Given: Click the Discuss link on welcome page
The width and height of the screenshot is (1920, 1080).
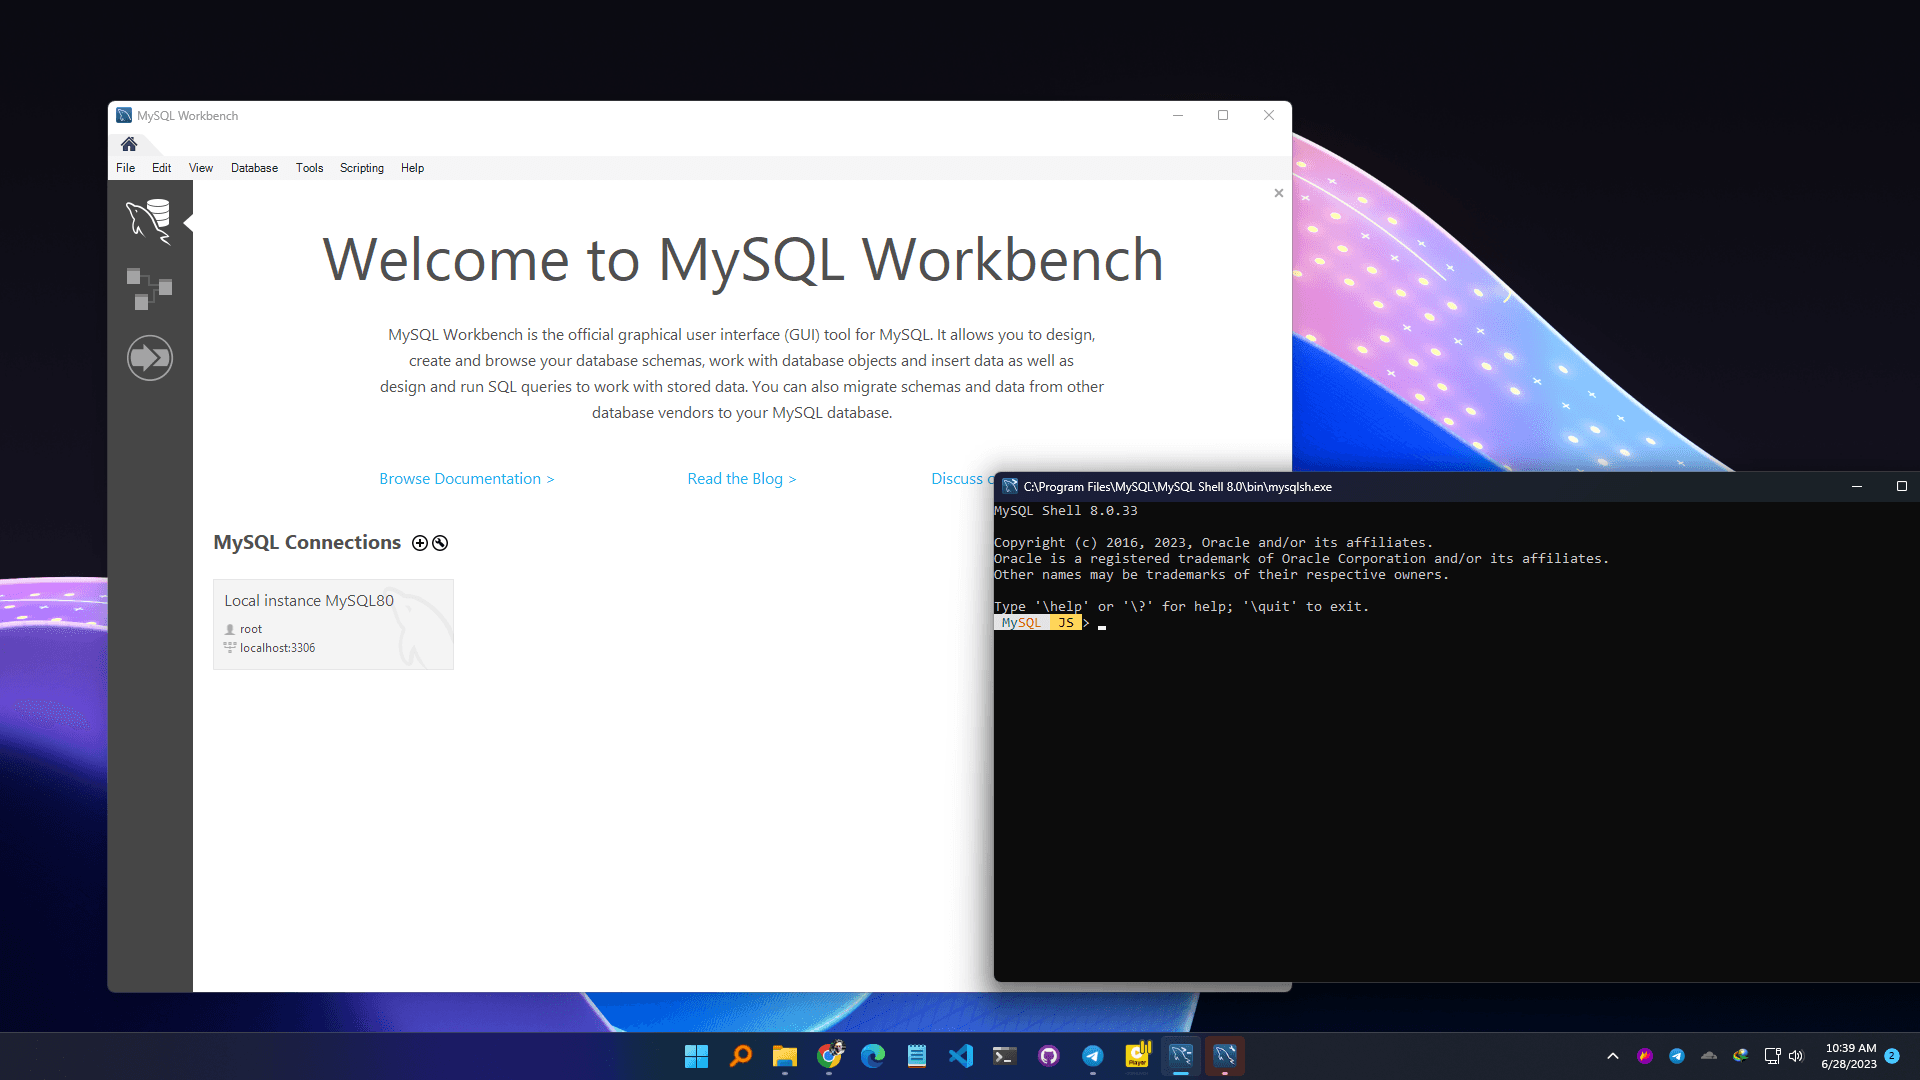Looking at the screenshot, I should 962,479.
